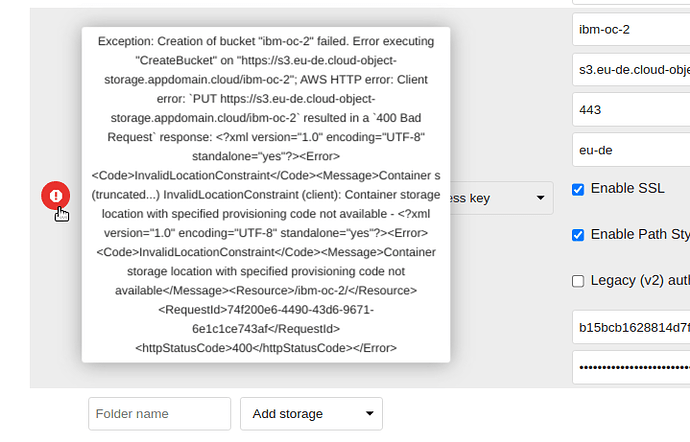Click the InvalidLocationConstraint error tooltip text
Viewport: 690px width, 442px height.
[x=266, y=195]
